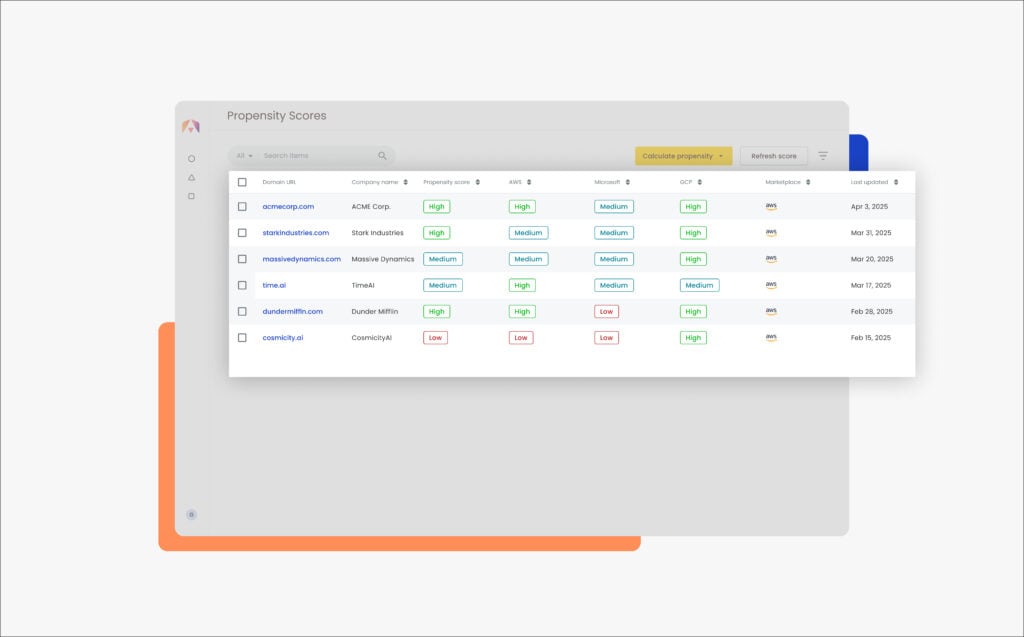Click the ACME Corp. company name cell
Viewport: 1024px width, 637px height.
pyautogui.click(x=371, y=206)
